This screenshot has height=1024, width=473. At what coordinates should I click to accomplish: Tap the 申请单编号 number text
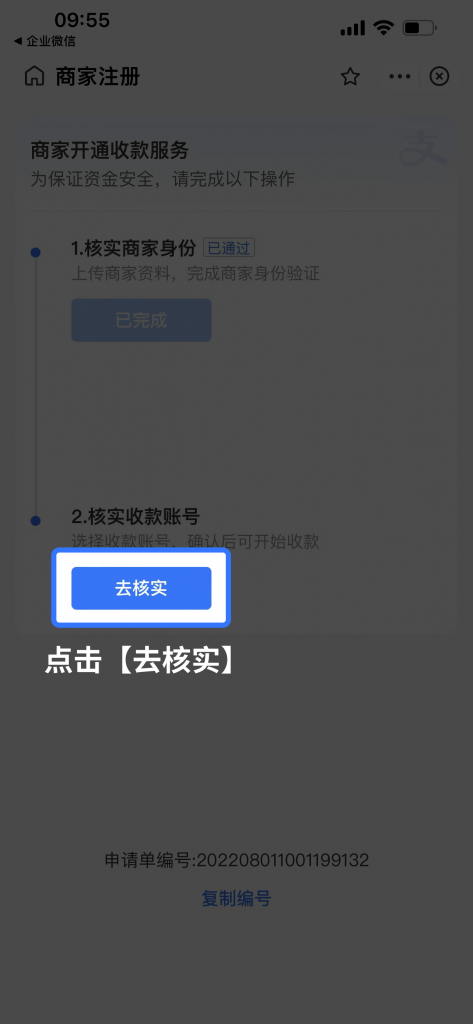236,860
